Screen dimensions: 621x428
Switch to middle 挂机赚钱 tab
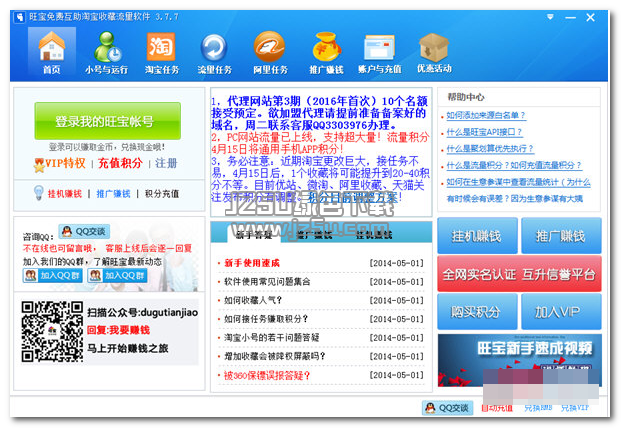click(x=374, y=235)
